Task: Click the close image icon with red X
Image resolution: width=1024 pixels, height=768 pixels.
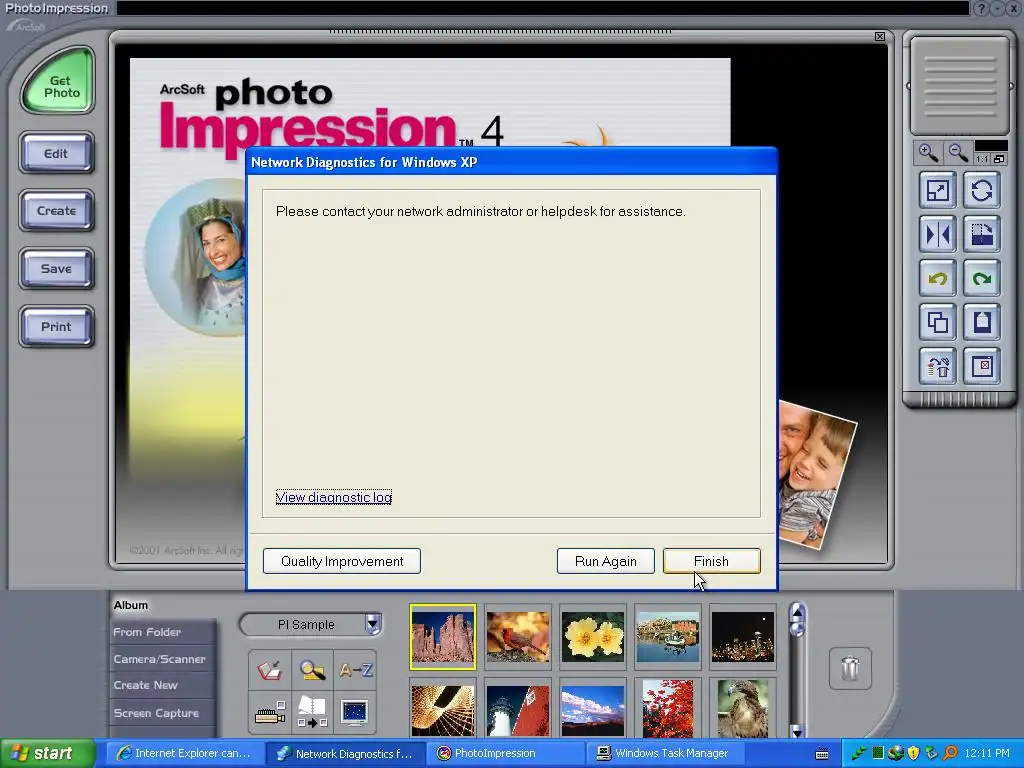Action: pyautogui.click(x=982, y=366)
